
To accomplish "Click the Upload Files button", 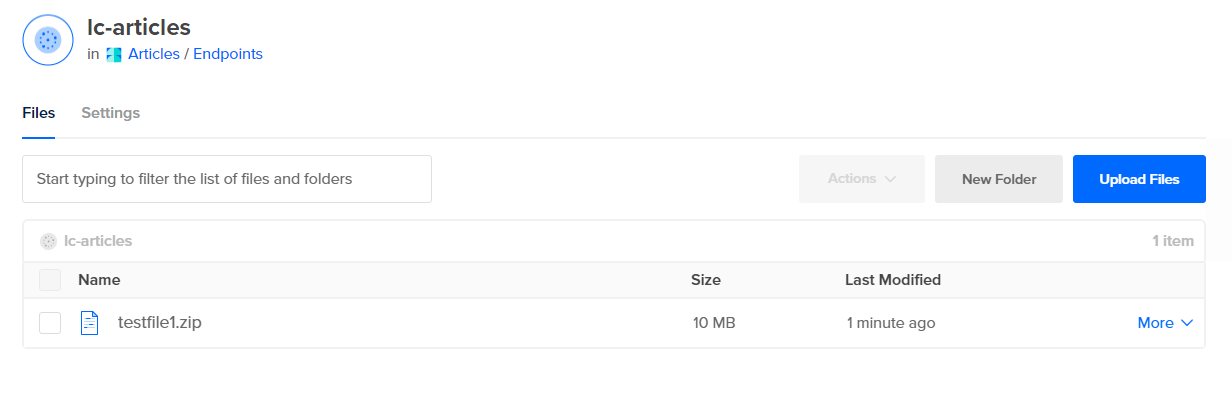I will 1139,179.
